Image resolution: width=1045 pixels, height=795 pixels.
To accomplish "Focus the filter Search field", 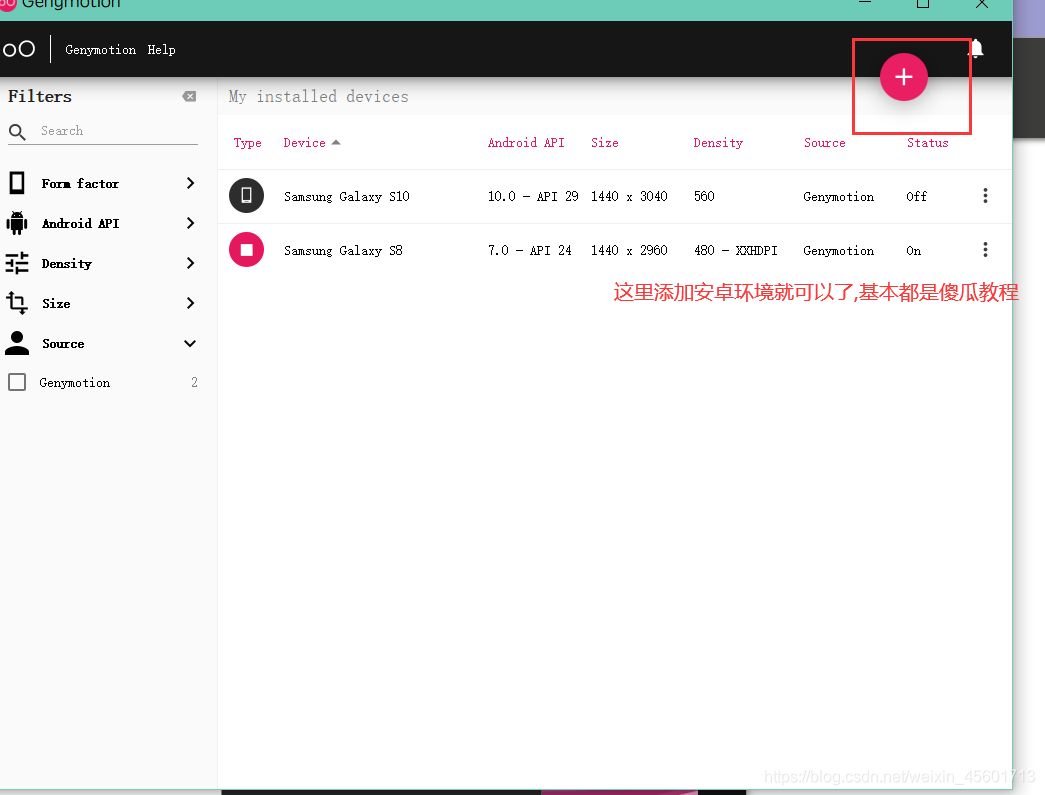I will pyautogui.click(x=119, y=131).
